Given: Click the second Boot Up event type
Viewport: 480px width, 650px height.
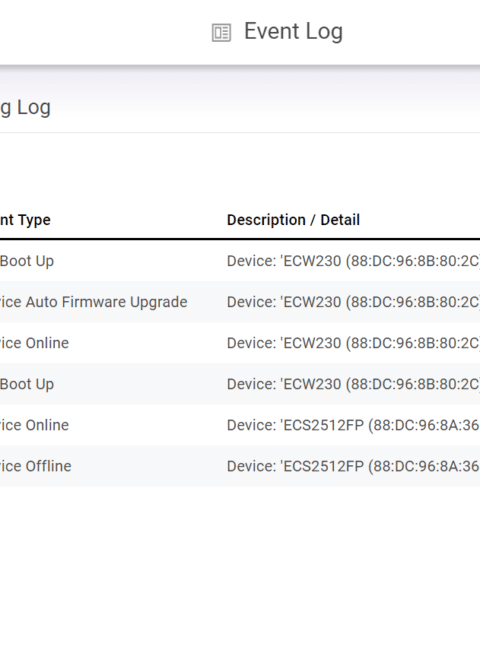Looking at the screenshot, I should 27,384.
